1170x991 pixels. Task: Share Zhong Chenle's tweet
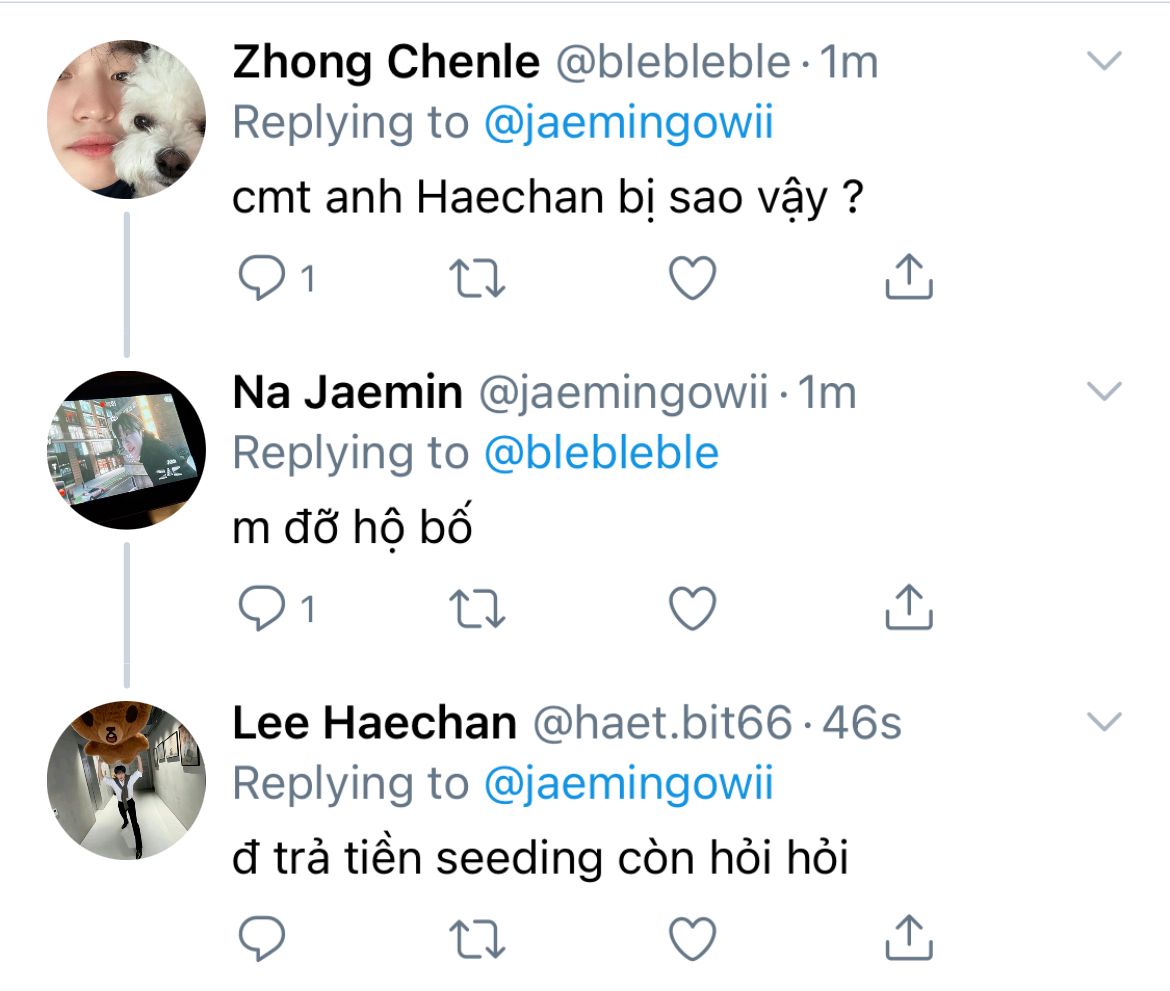click(x=909, y=276)
